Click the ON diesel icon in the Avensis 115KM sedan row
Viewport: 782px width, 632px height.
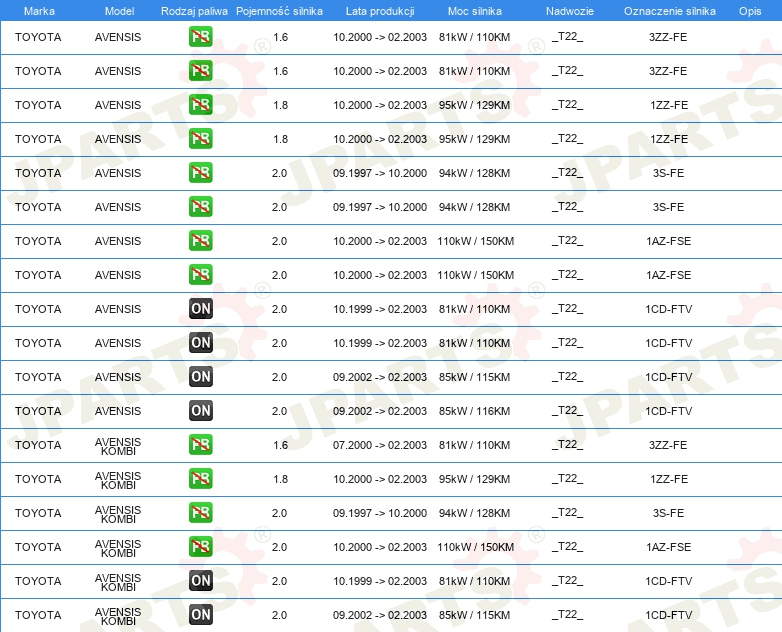pyautogui.click(x=200, y=377)
